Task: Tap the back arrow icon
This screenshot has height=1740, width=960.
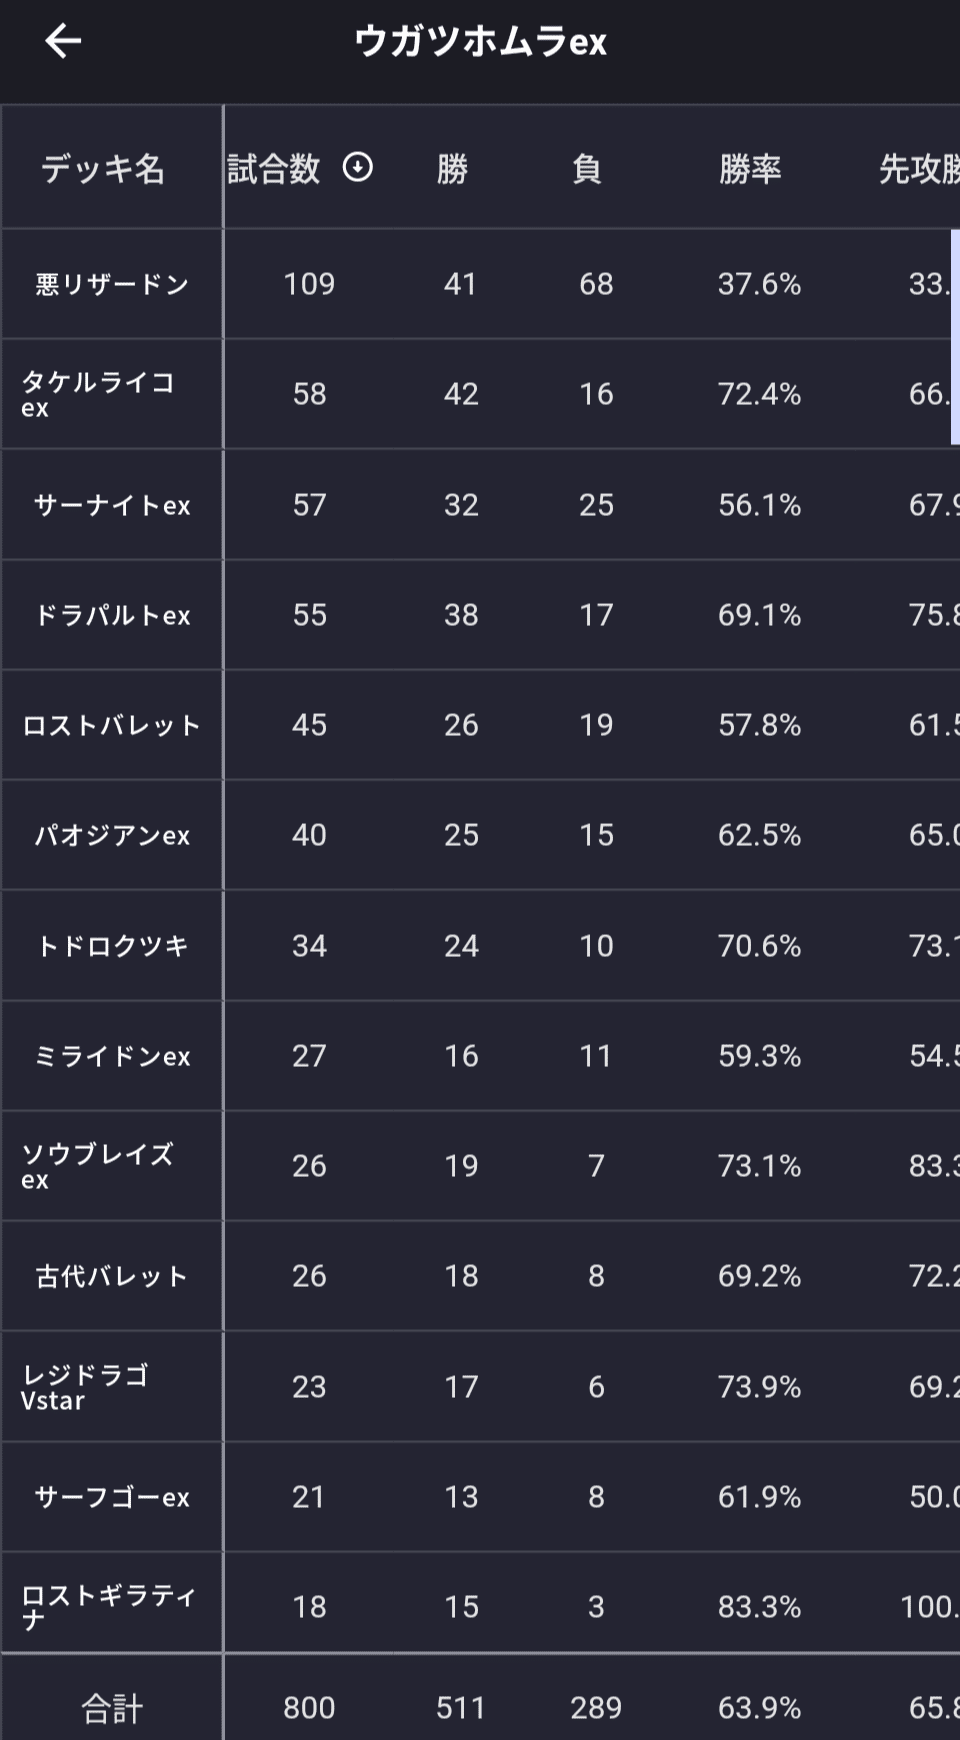Action: click(63, 41)
